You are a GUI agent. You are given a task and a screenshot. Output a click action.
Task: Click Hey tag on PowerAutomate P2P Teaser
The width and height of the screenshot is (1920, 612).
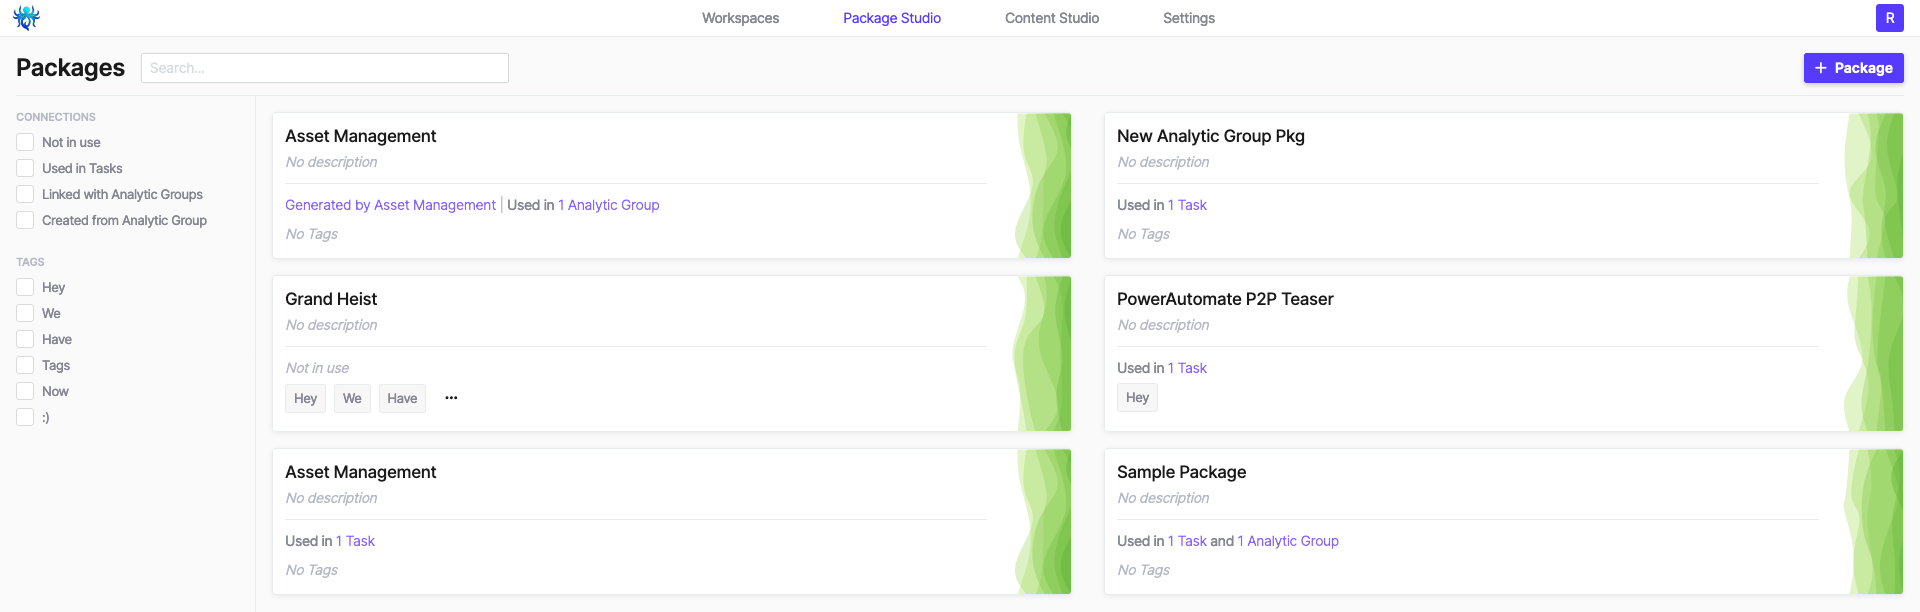(1137, 397)
